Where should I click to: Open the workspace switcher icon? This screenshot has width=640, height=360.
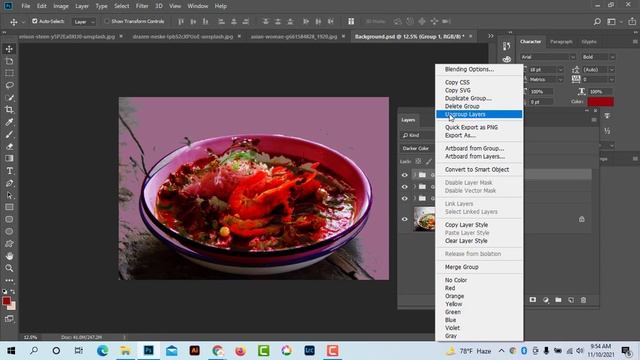click(x=611, y=22)
